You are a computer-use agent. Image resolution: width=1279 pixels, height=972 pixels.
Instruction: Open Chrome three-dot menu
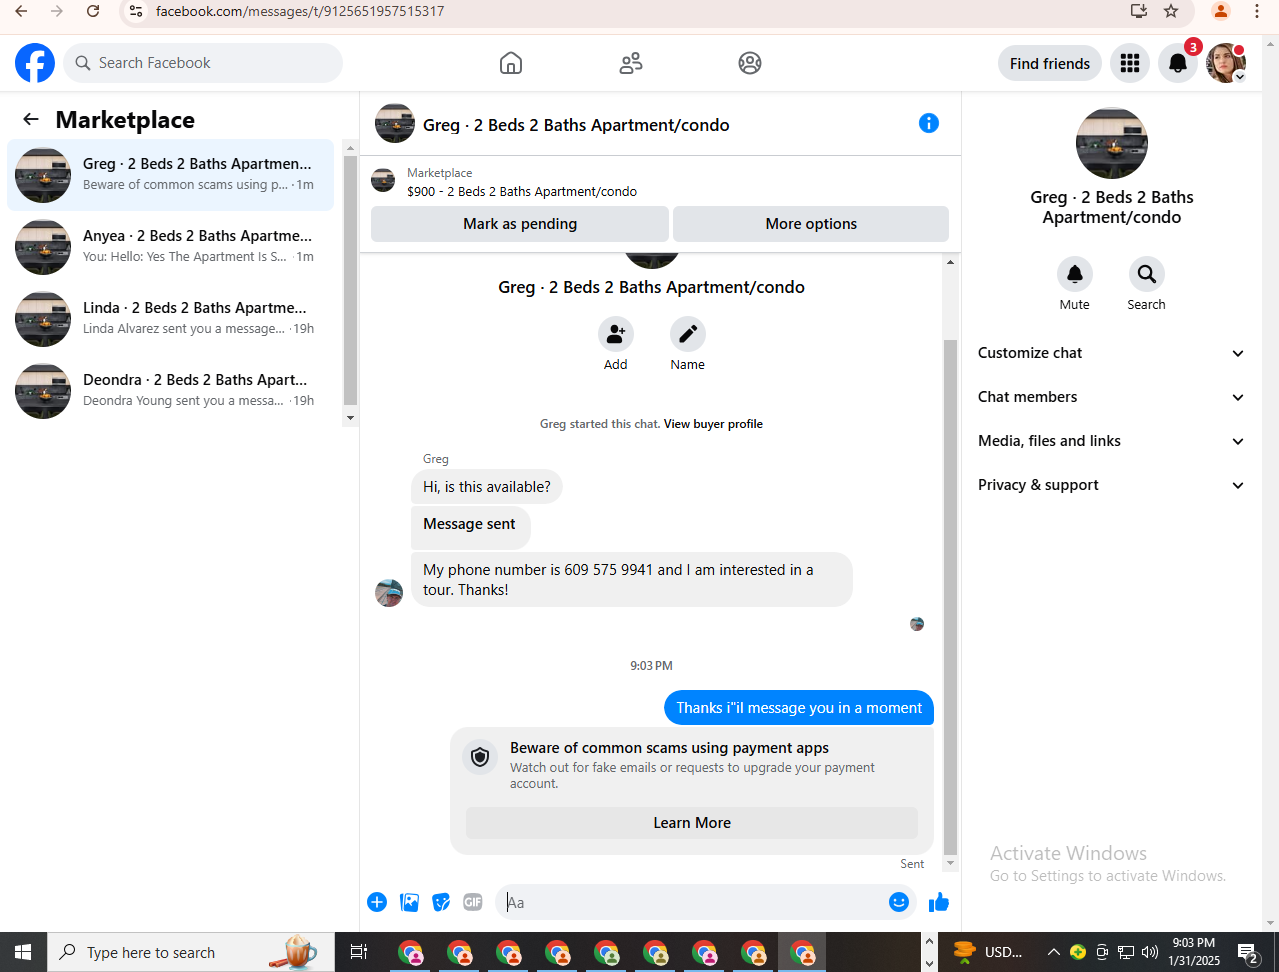point(1257,11)
